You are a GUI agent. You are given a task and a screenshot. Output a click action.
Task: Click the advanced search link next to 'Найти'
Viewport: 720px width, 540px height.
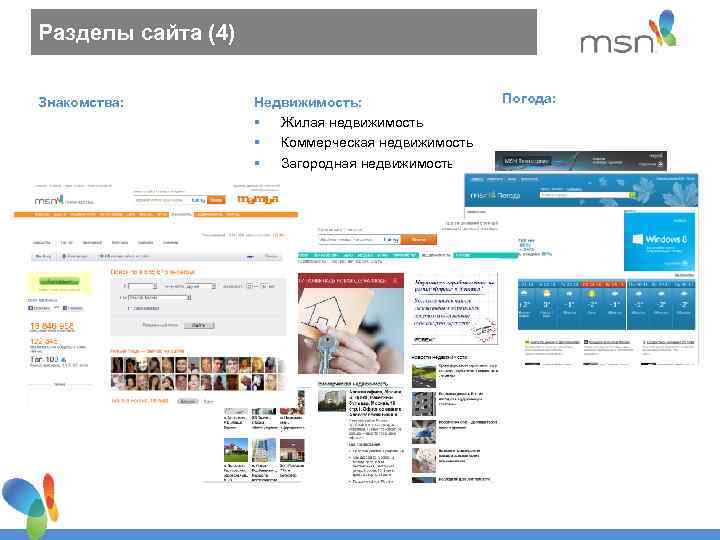pos(159,325)
